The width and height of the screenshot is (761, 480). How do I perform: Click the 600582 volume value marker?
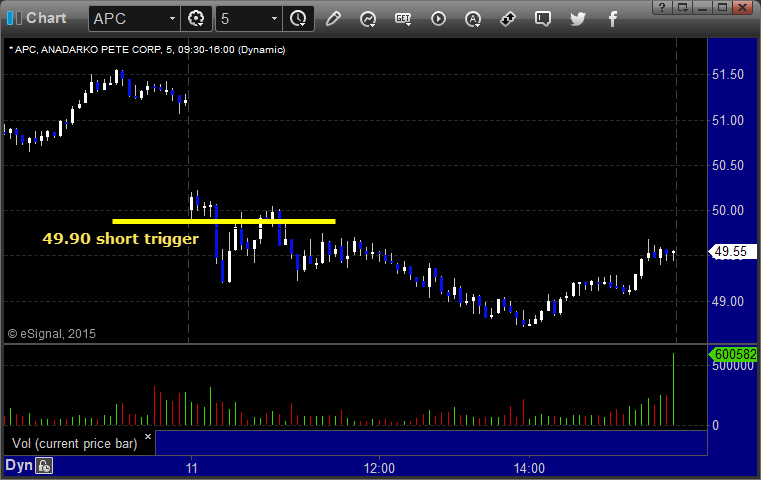point(733,355)
